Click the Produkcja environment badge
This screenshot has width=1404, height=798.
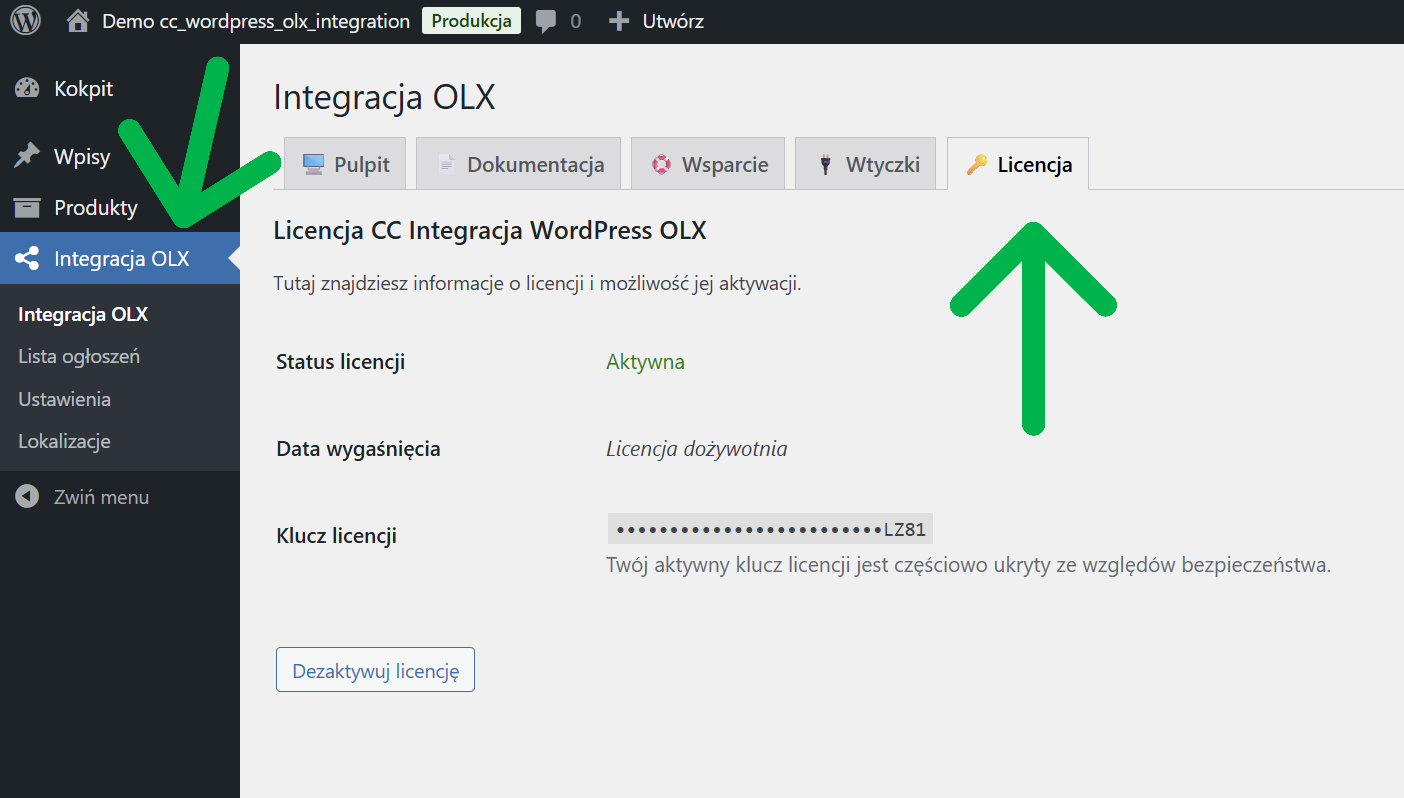[471, 21]
